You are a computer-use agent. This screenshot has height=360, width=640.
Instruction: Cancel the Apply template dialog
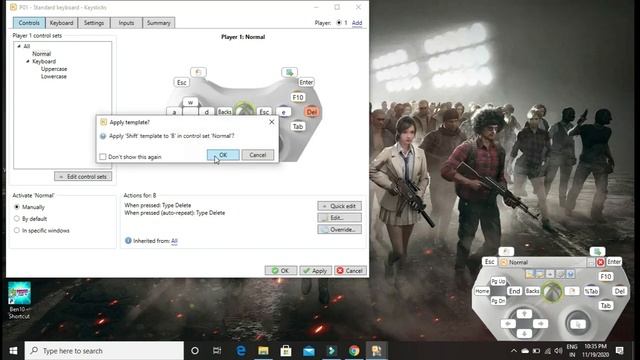pos(258,155)
